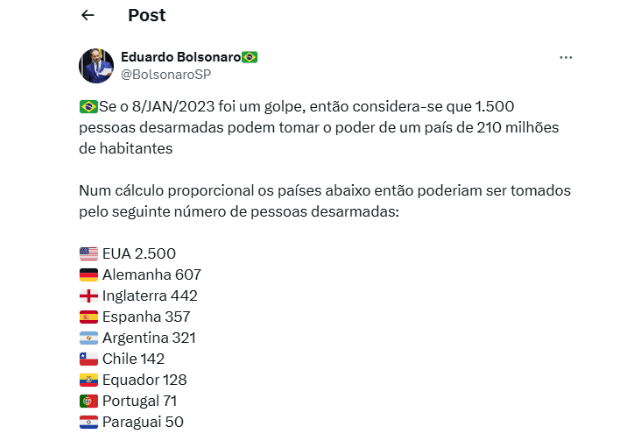Open Eduardo Bolsonaro's profile picture
The width and height of the screenshot is (640, 440).
coord(97,65)
